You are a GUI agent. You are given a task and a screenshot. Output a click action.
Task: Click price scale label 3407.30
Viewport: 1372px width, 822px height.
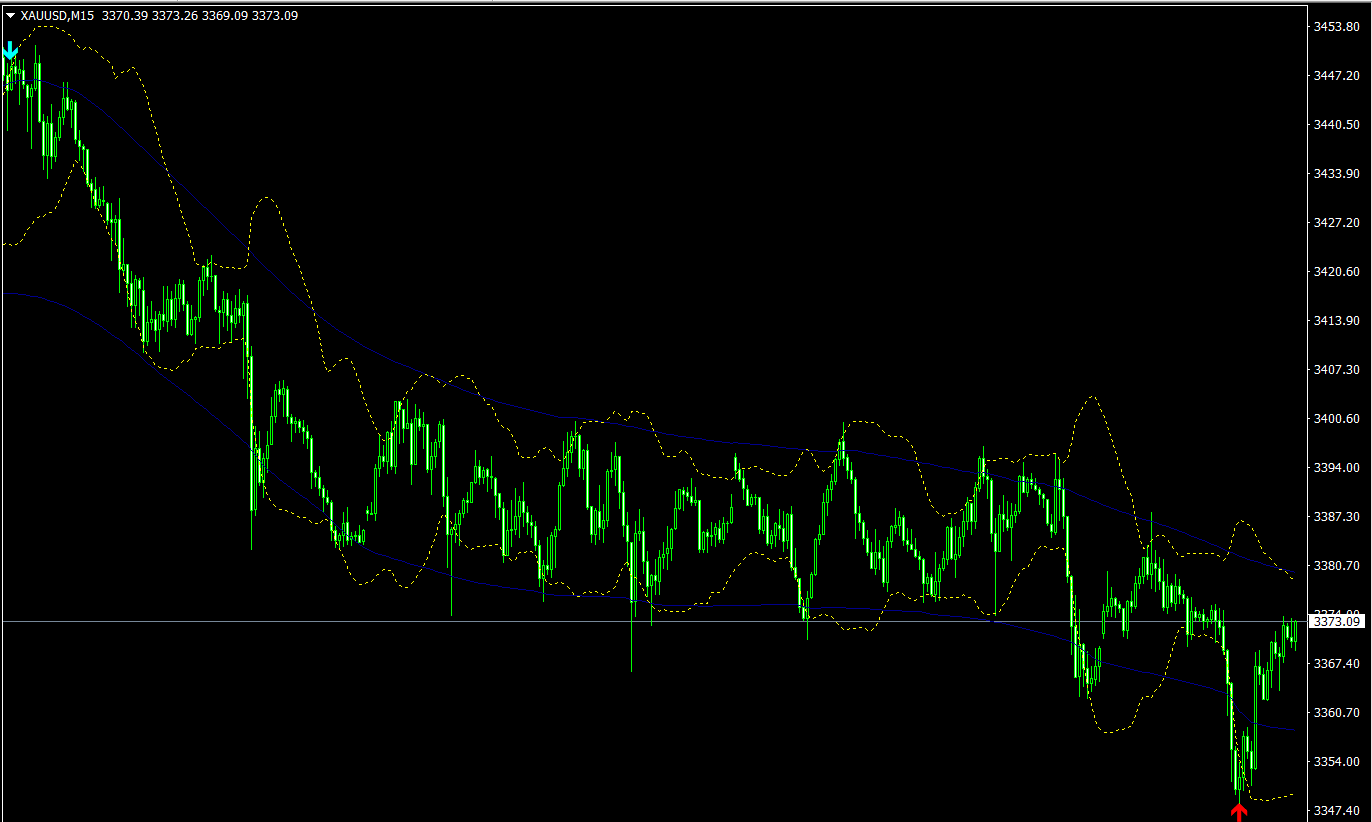(1336, 369)
